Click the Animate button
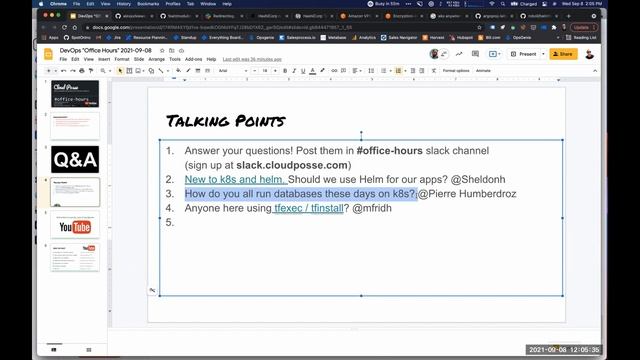640x360 pixels. click(483, 71)
